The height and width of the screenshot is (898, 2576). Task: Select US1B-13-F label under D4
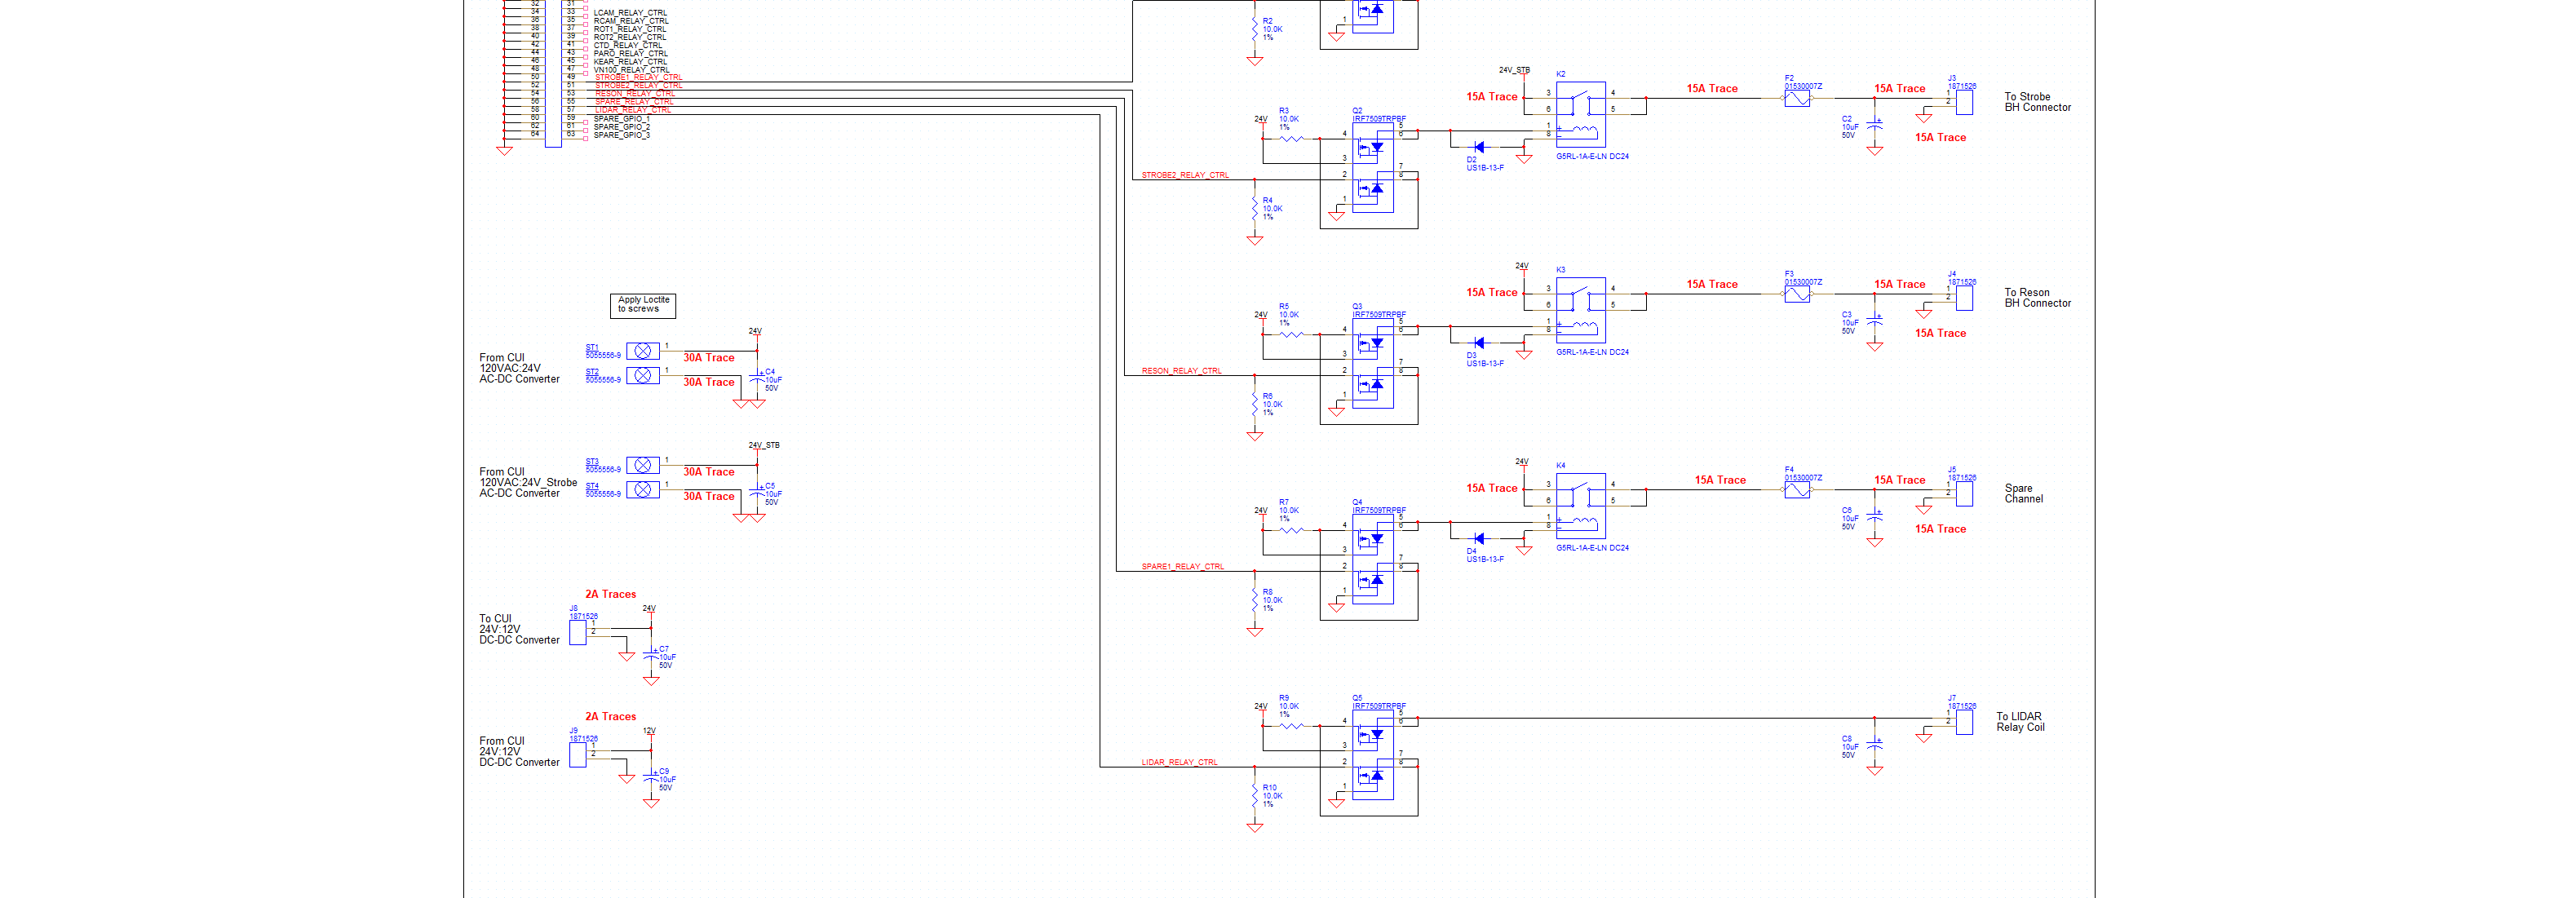coord(1485,560)
